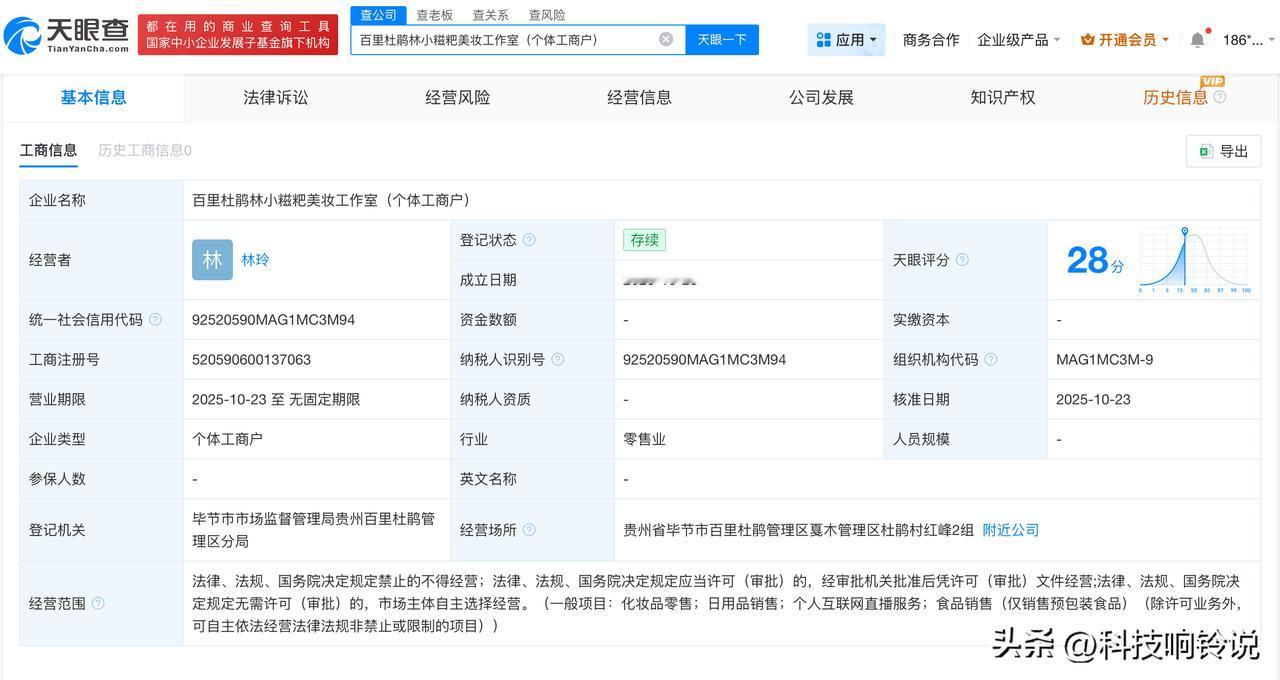Open the 经营信息 tab

point(640,98)
